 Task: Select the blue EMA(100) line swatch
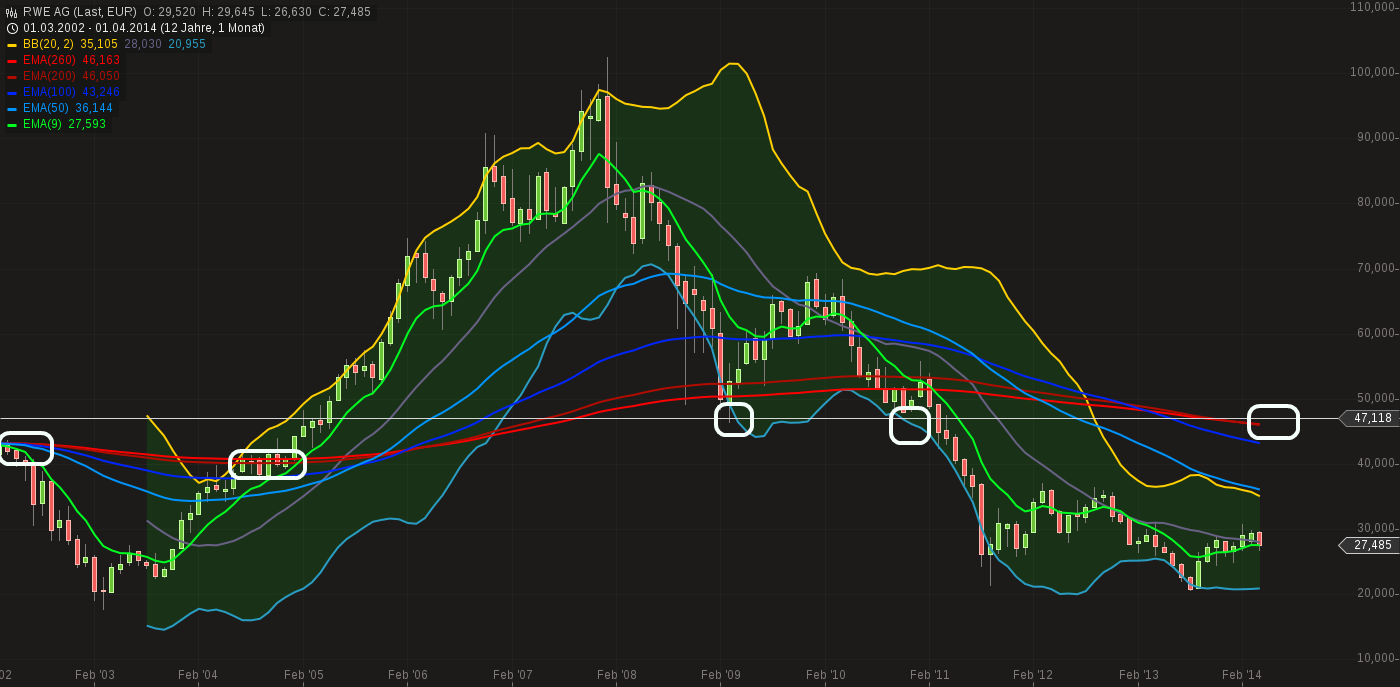(x=12, y=92)
